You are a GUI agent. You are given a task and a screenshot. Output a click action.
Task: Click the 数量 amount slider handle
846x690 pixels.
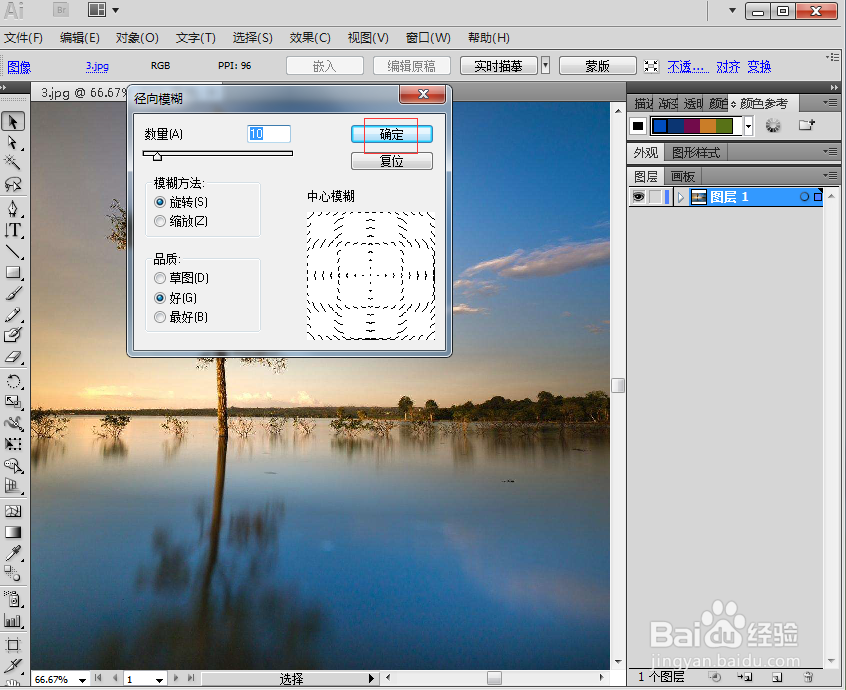coord(157,156)
